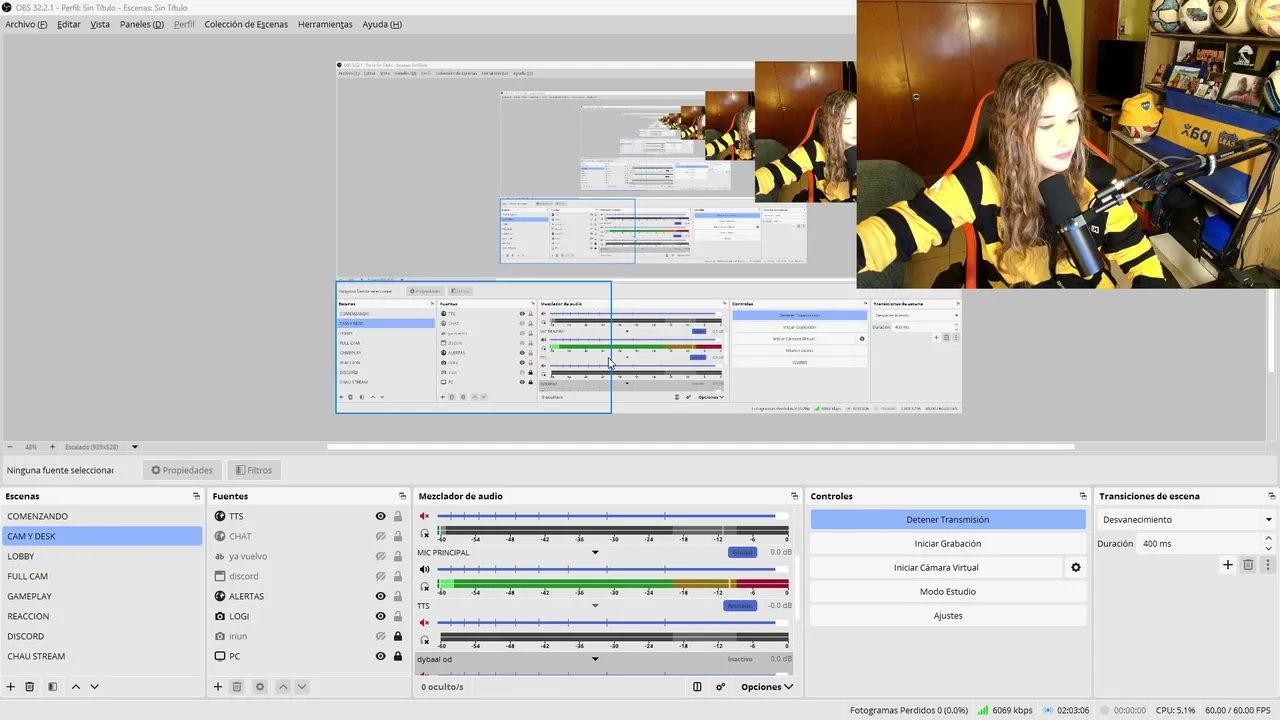Expand MIC PRINCIPAL channel options arrow
This screenshot has width=1280, height=720.
pyautogui.click(x=595, y=552)
